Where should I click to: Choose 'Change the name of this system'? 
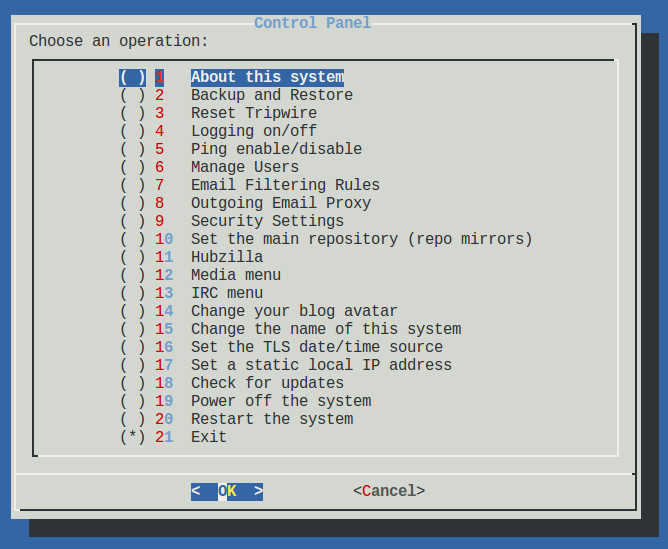pyautogui.click(x=326, y=329)
